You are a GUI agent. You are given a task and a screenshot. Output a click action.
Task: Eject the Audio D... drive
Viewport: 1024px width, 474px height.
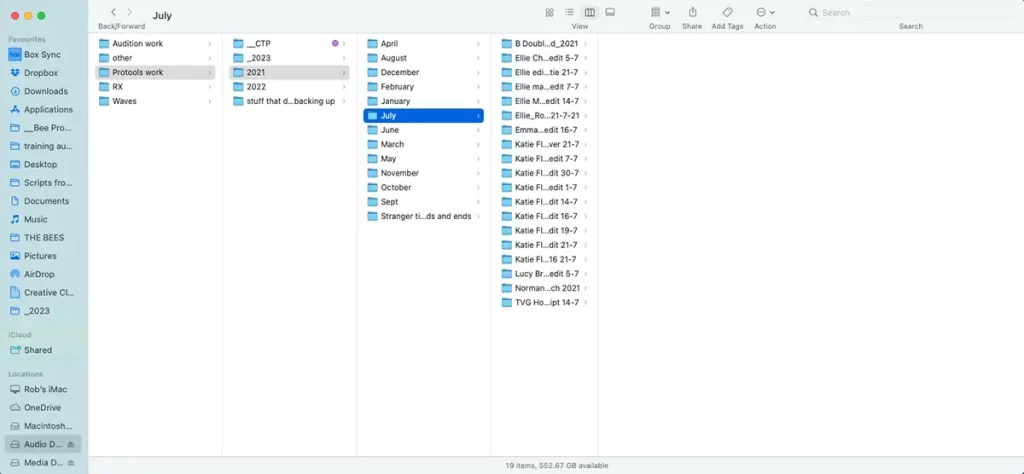click(x=73, y=444)
